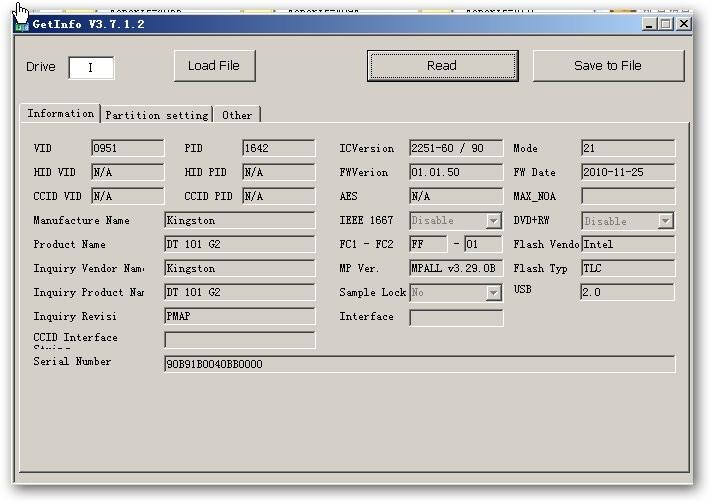Click the Read button
This screenshot has width=711, height=503.
442,66
